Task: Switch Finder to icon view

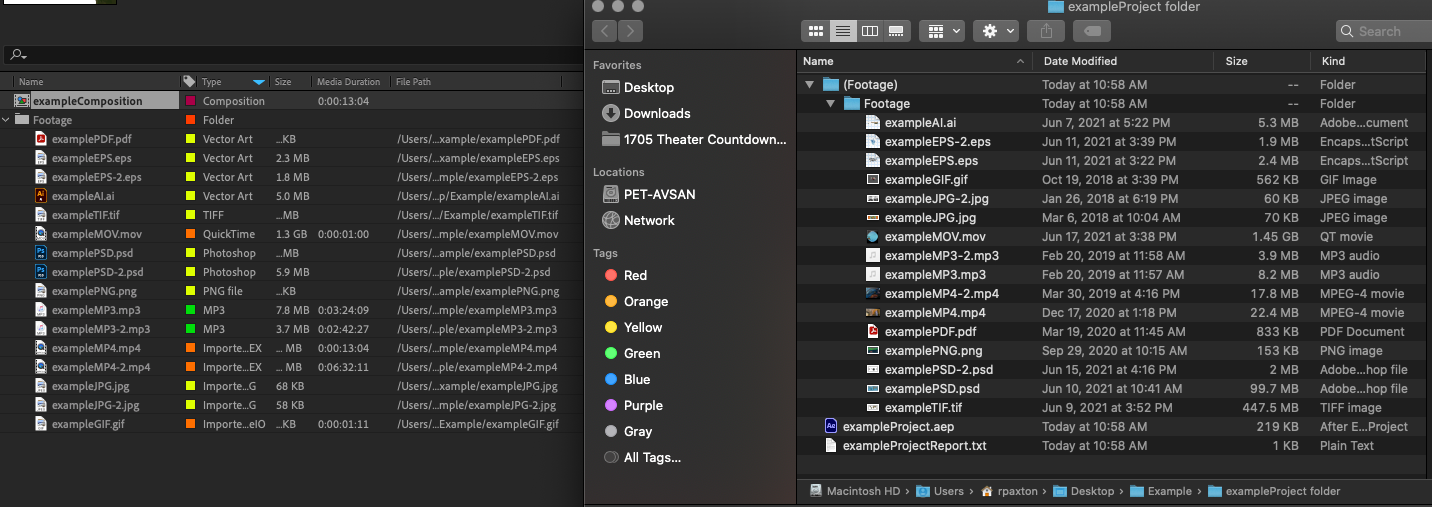Action: tap(814, 31)
